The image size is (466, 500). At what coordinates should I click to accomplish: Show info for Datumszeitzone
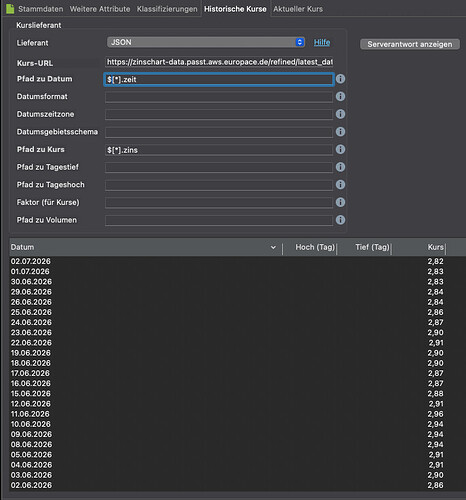[x=340, y=114]
